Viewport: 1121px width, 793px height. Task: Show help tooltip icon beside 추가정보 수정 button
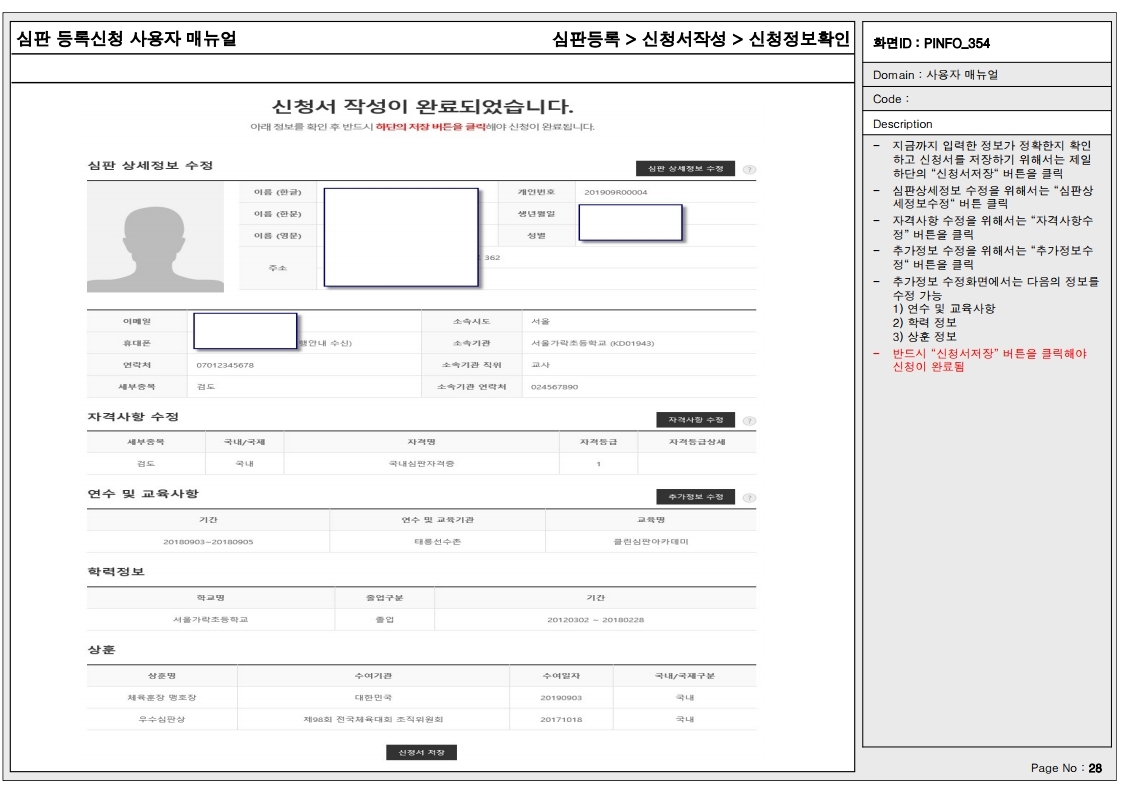pos(749,498)
